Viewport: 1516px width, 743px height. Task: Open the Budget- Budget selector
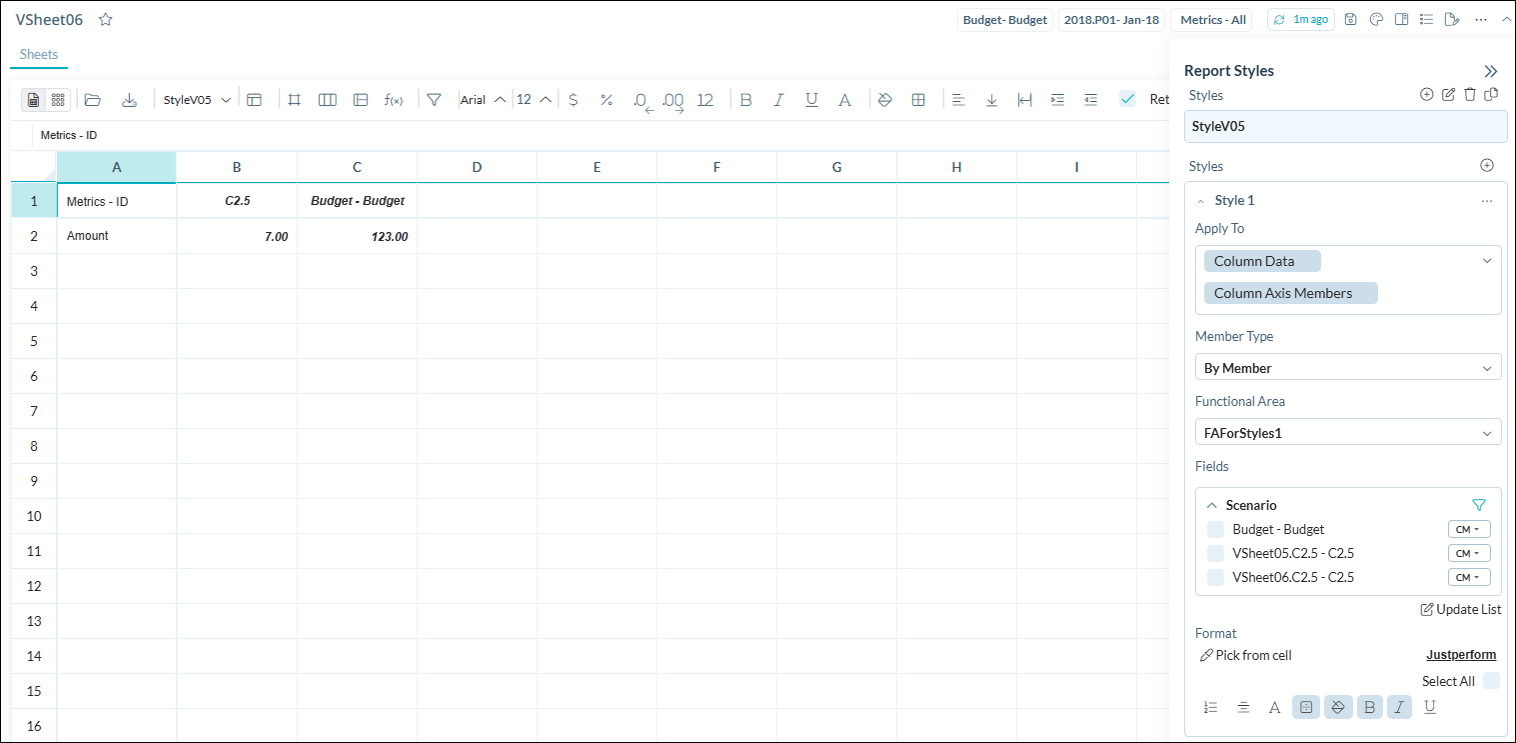[1004, 20]
